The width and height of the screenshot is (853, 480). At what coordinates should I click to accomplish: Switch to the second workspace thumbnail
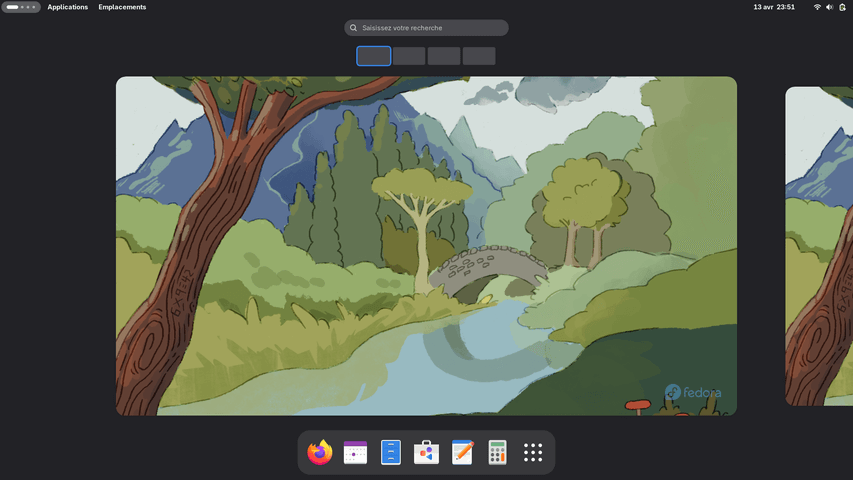pyautogui.click(x=409, y=56)
